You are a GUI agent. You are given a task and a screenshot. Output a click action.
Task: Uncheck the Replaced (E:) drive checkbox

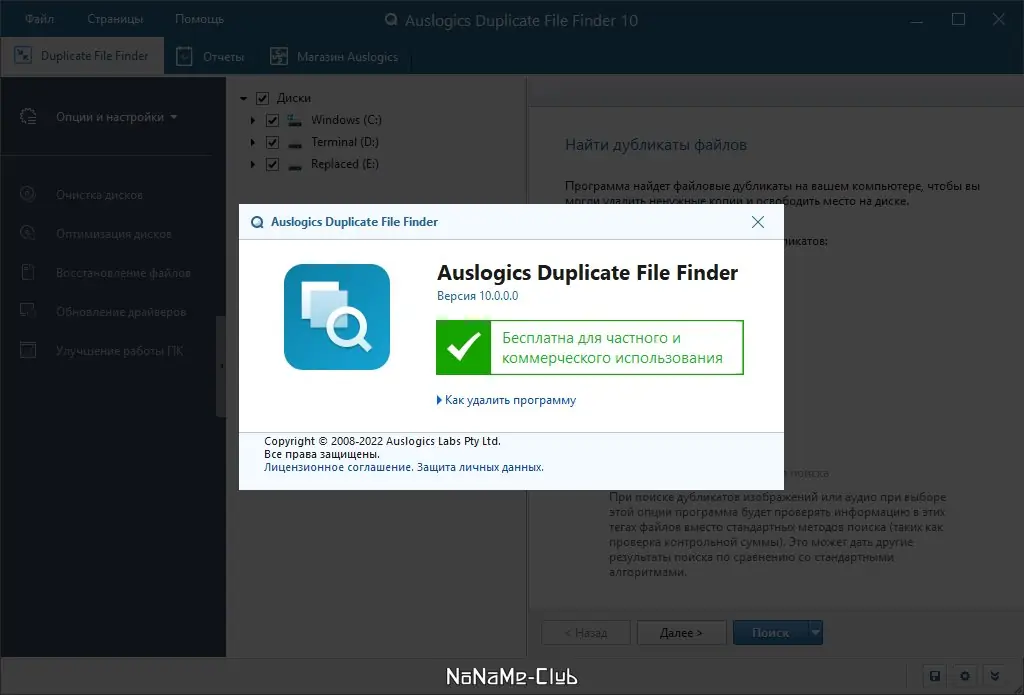click(x=272, y=164)
